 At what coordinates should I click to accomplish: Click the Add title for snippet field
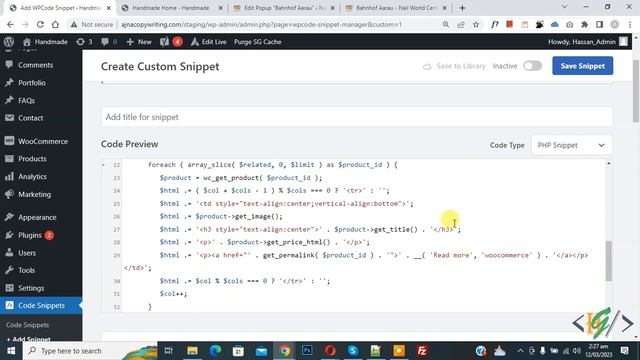pyautogui.click(x=357, y=117)
